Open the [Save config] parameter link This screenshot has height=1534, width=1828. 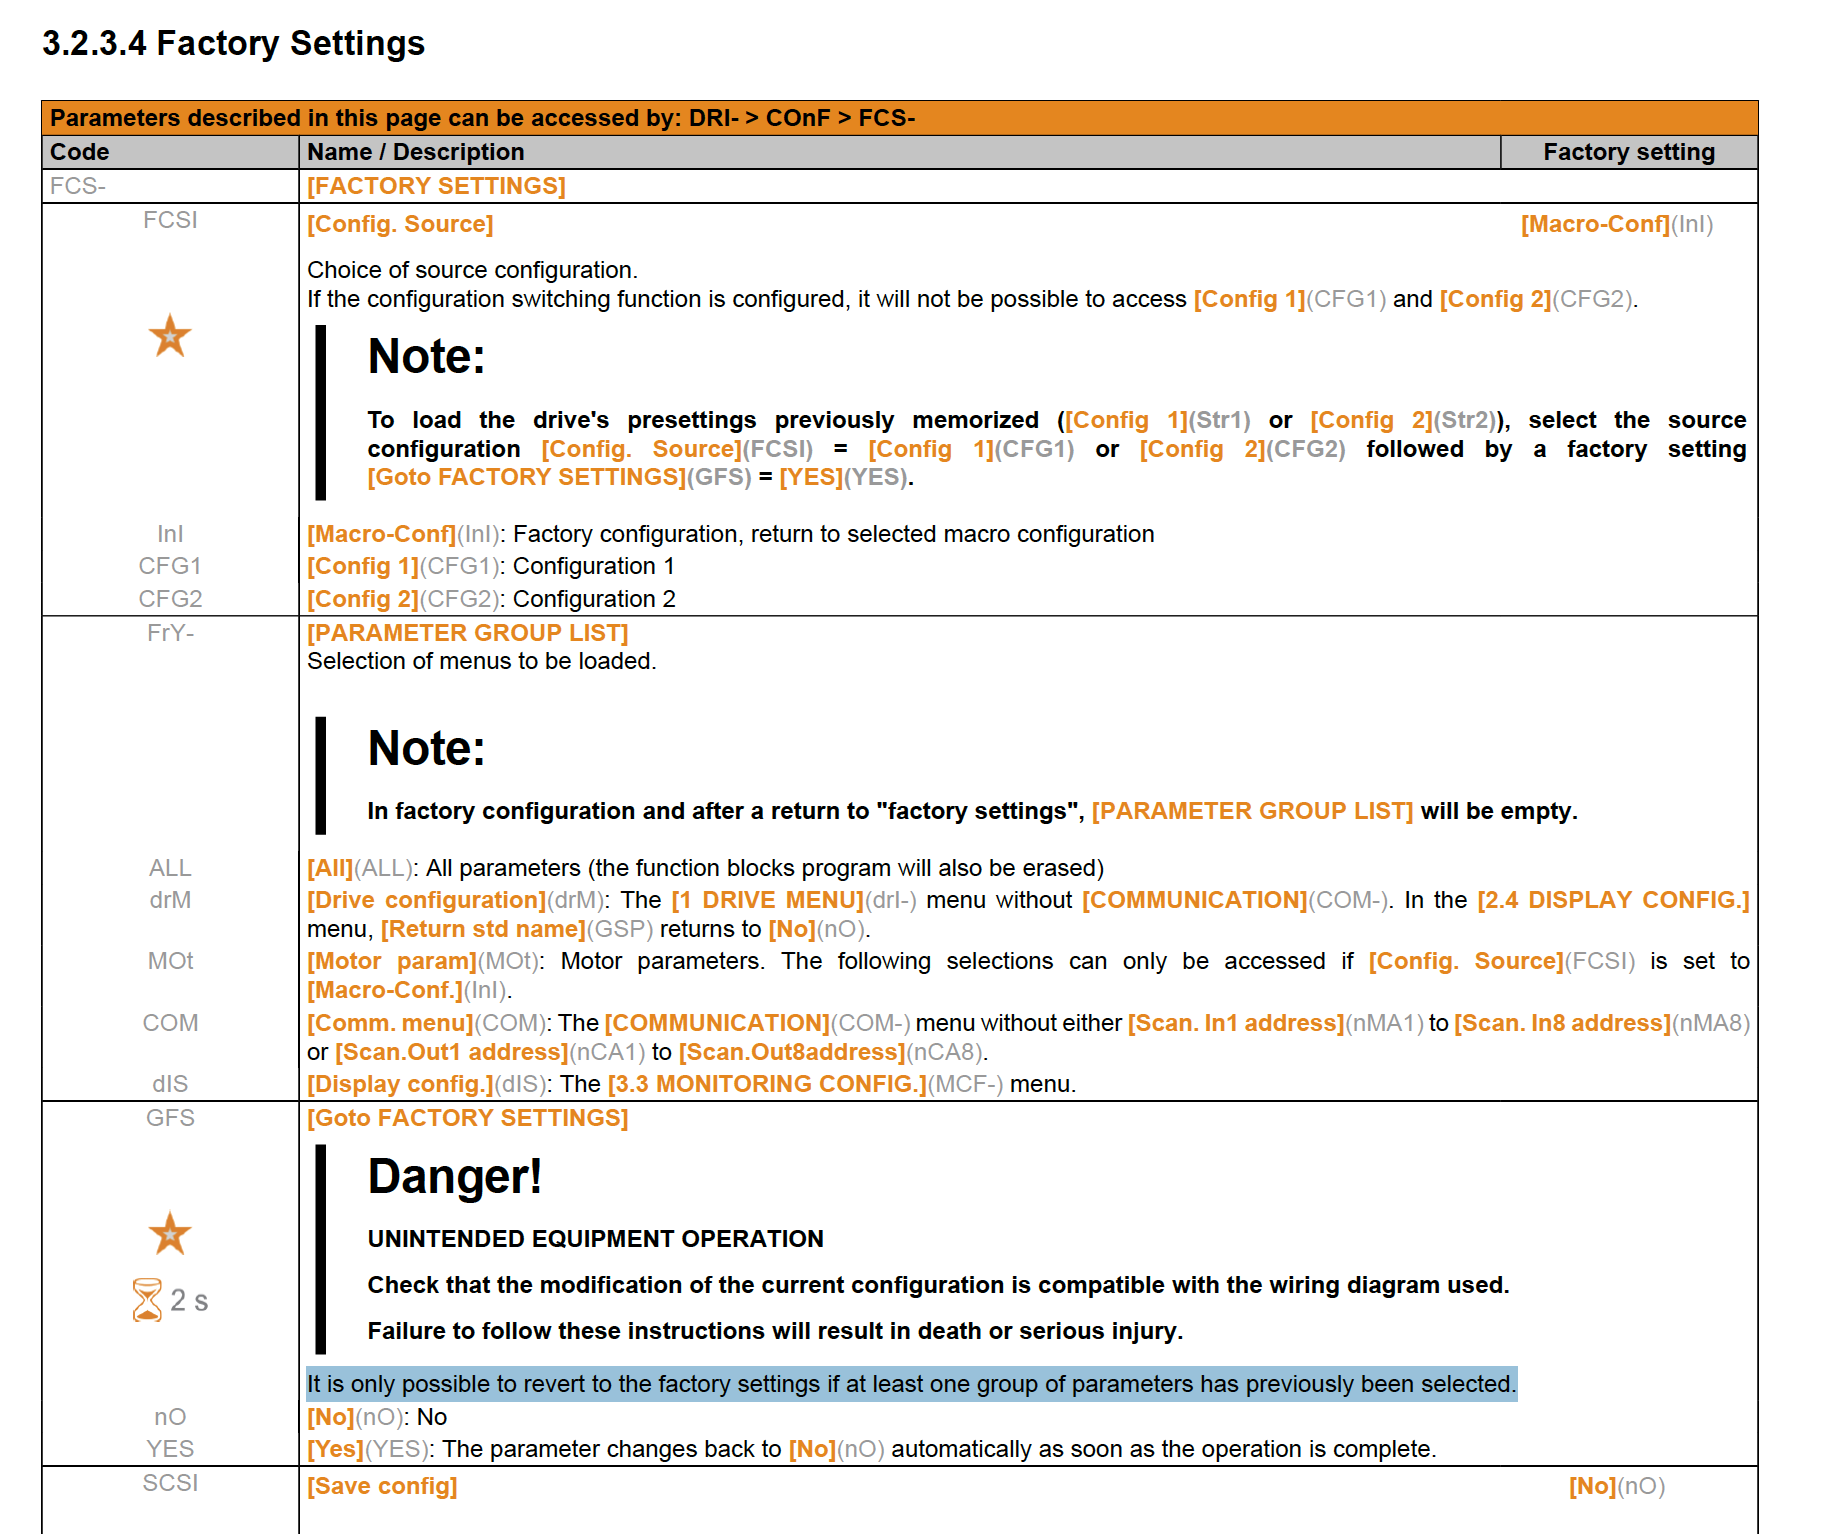pos(382,1486)
